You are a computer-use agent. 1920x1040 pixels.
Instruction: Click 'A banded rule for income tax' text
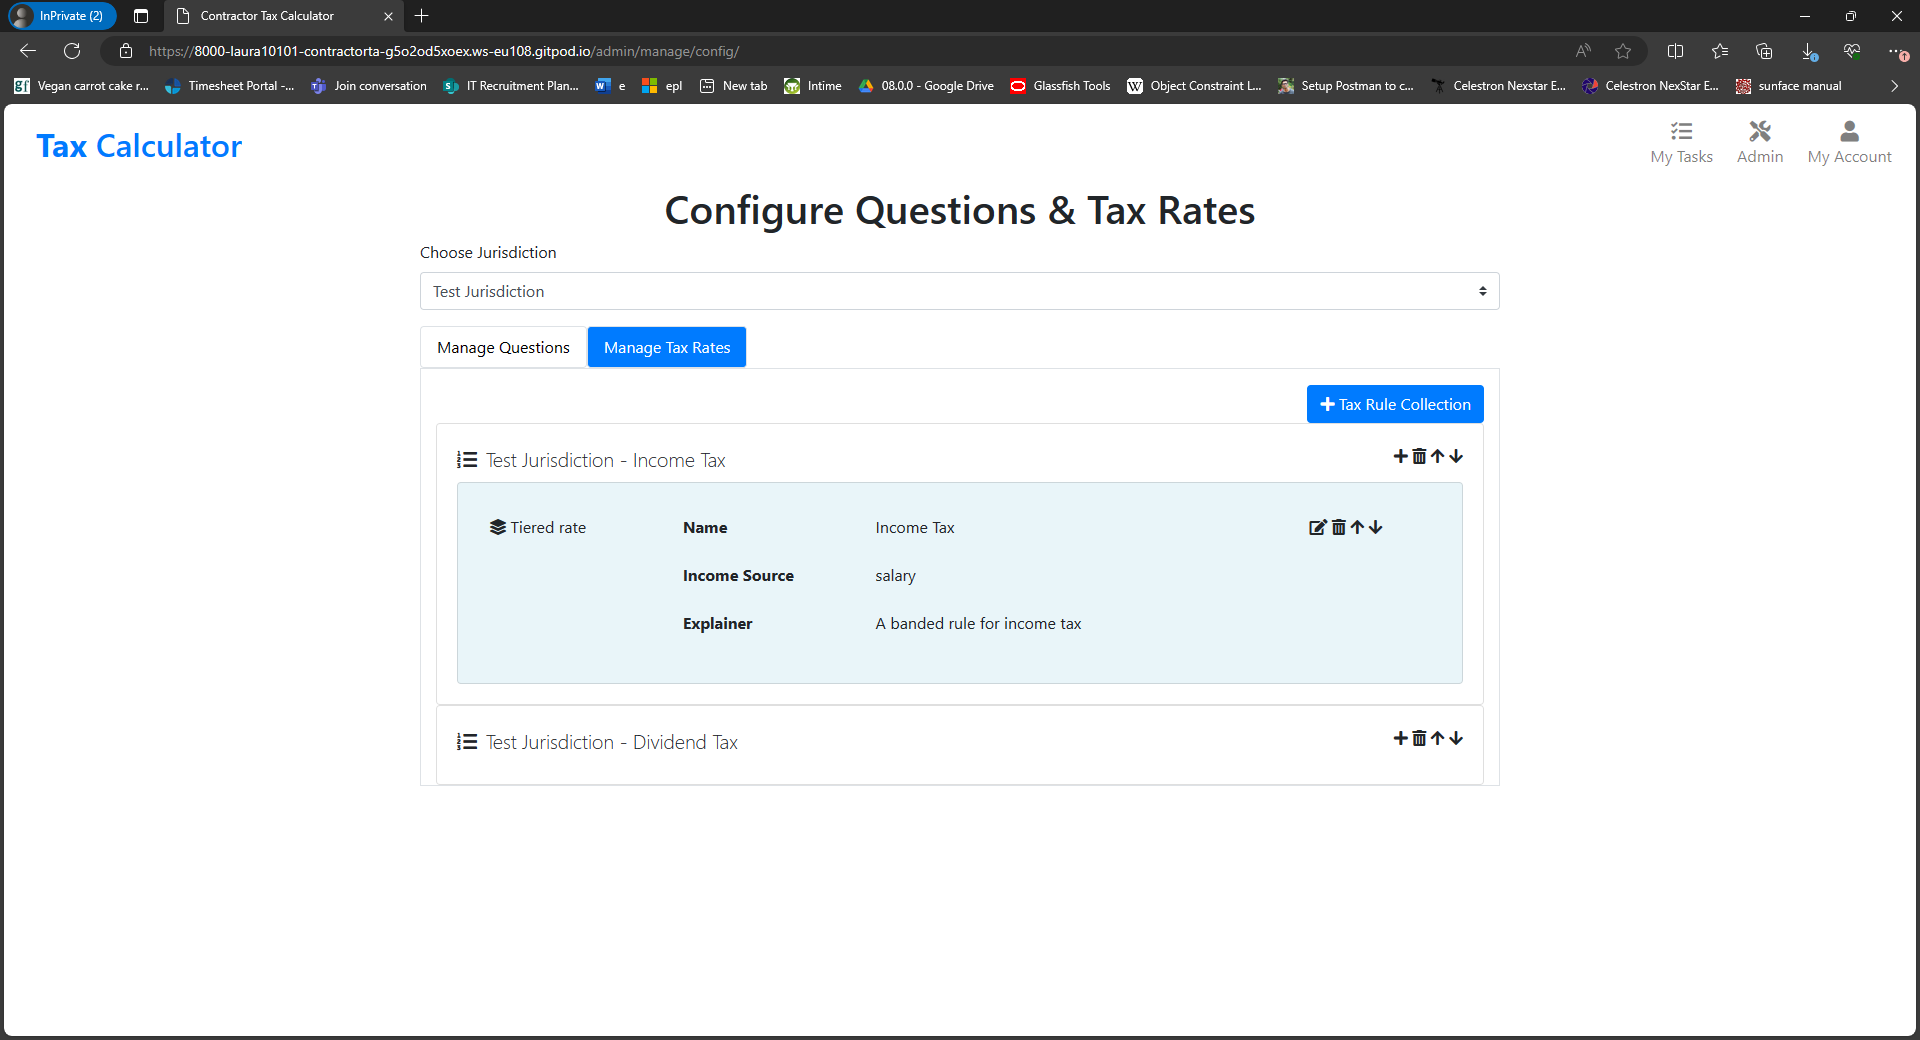click(978, 623)
